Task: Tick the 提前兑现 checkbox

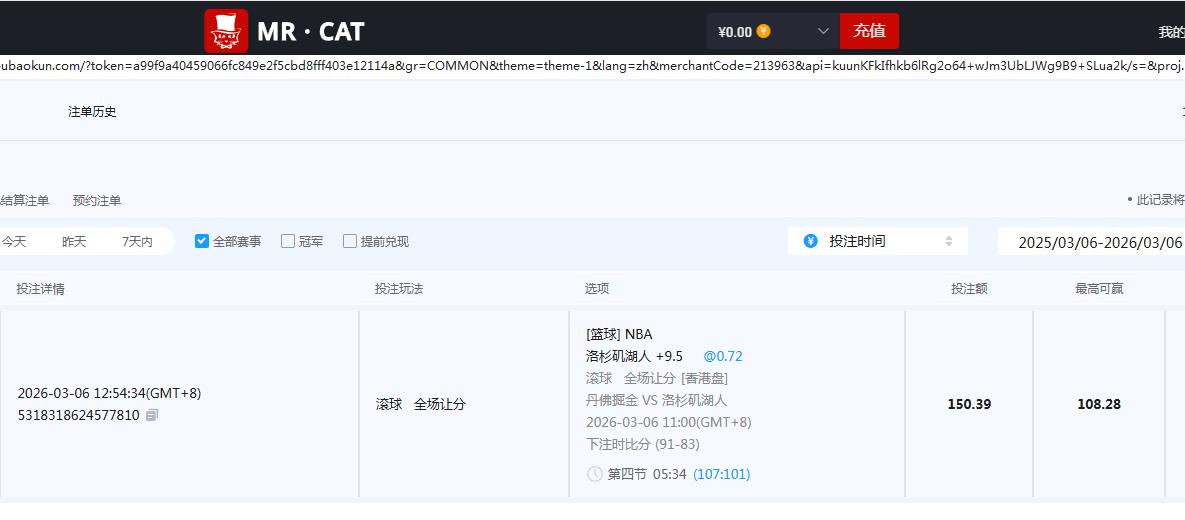Action: click(x=350, y=241)
